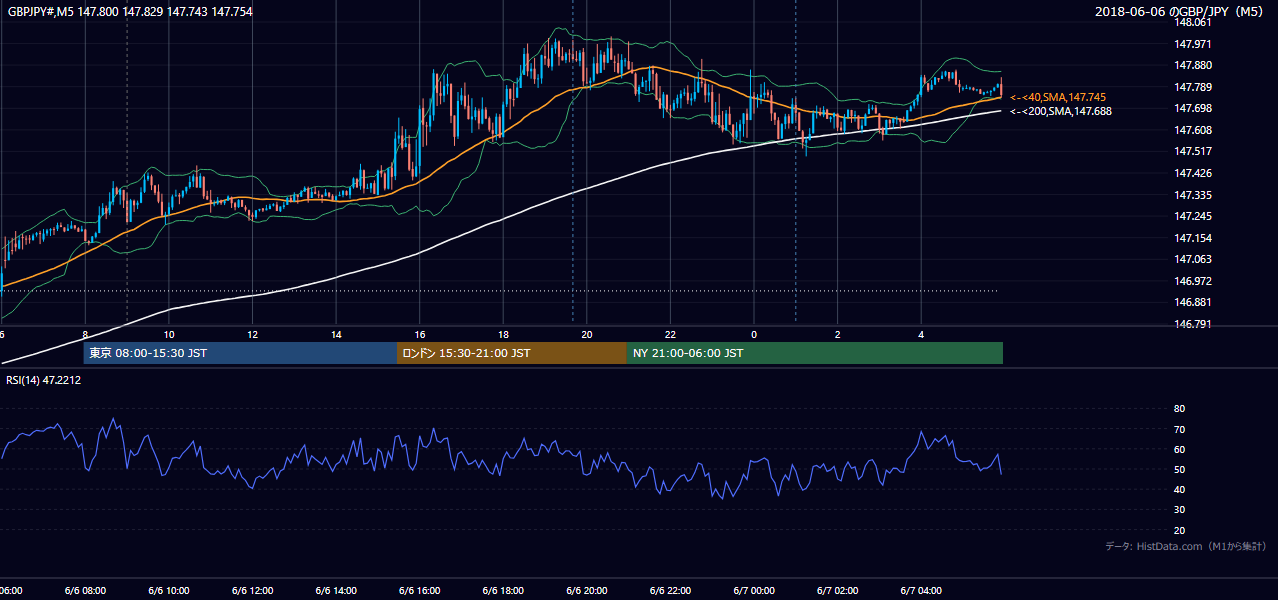The image size is (1278, 600).
Task: Click the 6/7 00:00 date axis label
Action: pos(754,591)
